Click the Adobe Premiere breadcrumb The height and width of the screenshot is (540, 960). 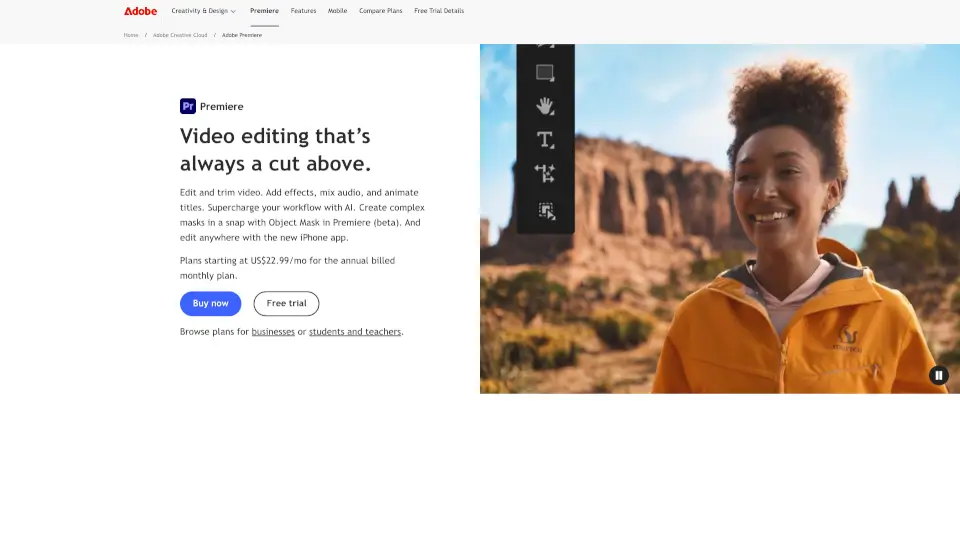(242, 35)
